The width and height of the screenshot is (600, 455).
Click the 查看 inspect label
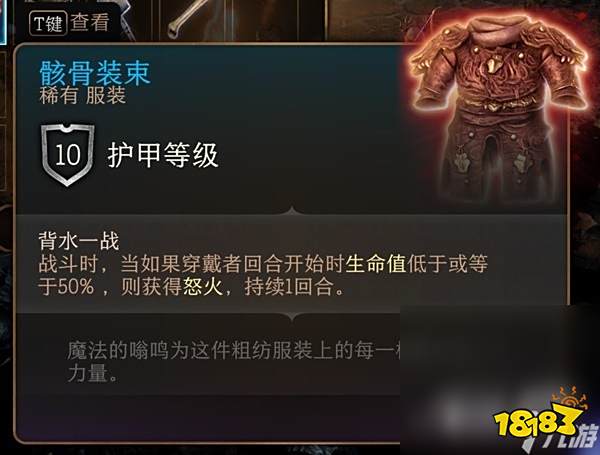(x=90, y=22)
